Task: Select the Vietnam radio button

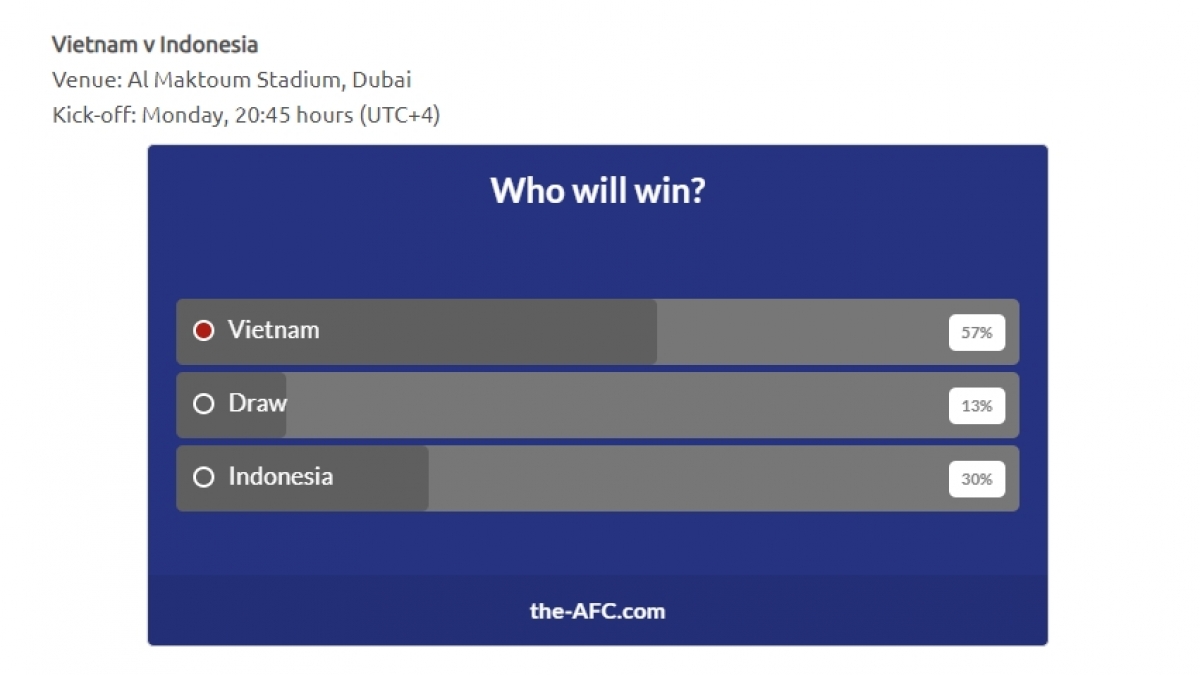Action: [x=204, y=330]
